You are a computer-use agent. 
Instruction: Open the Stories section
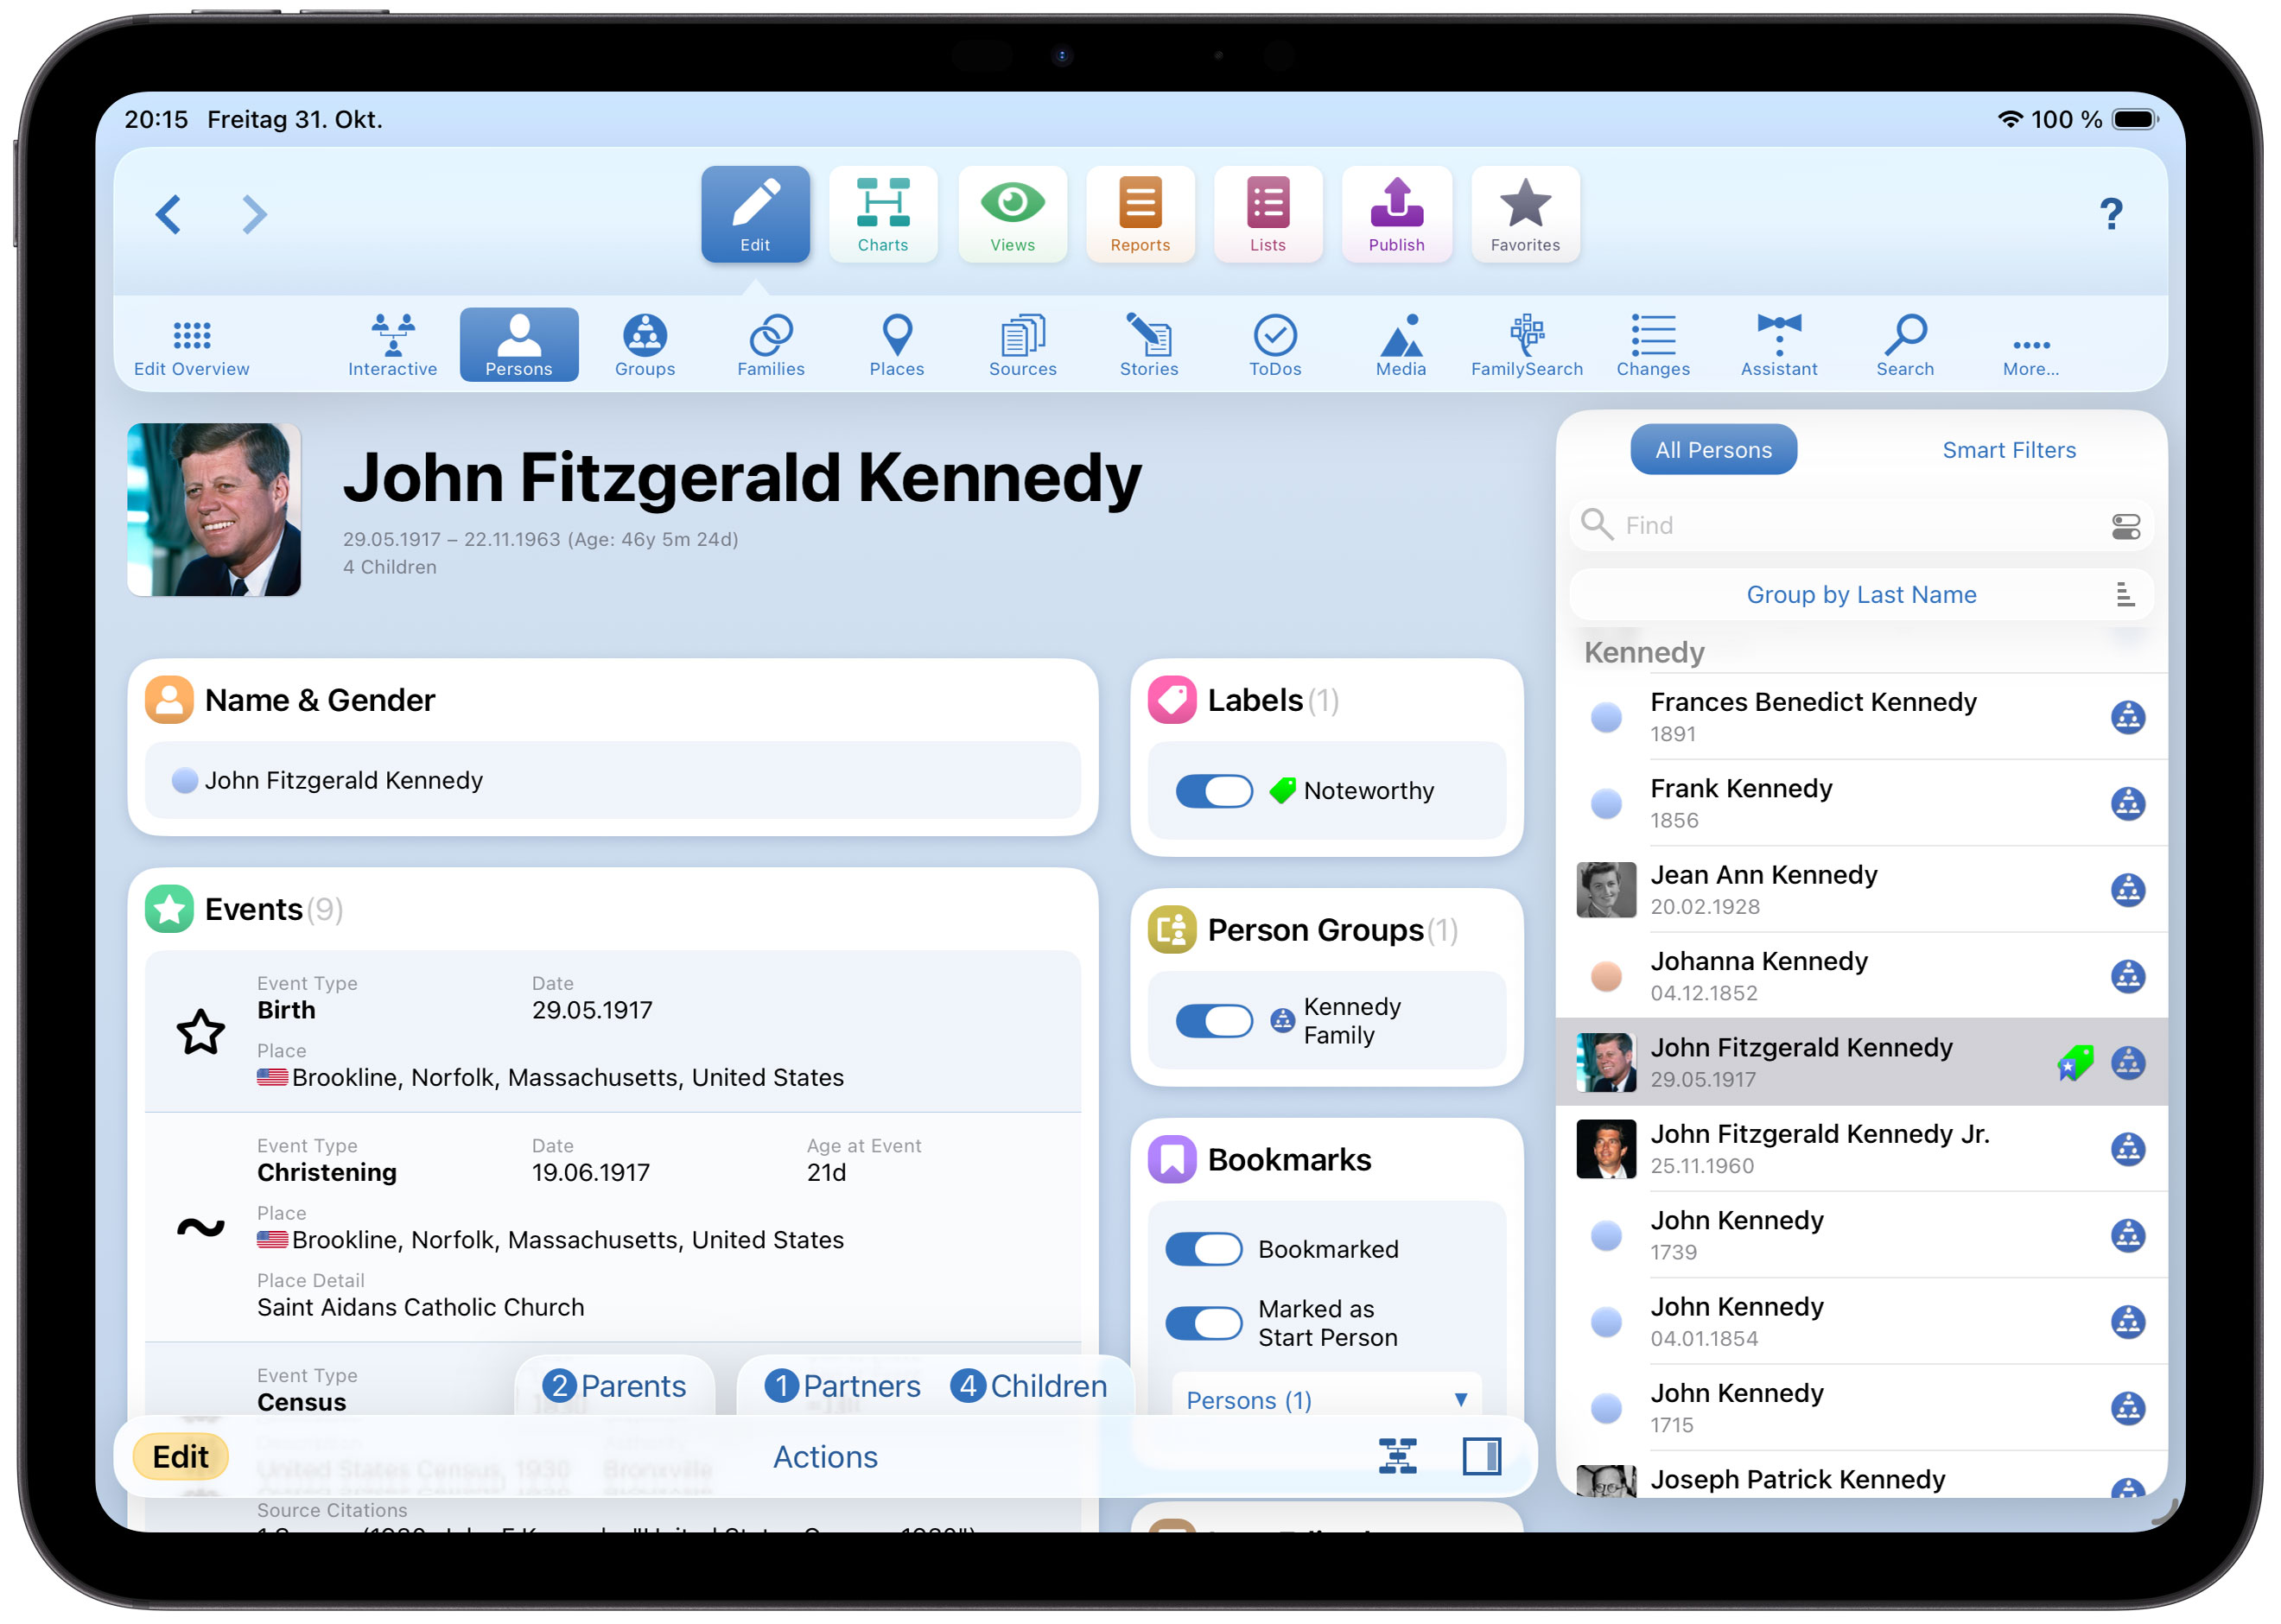(1148, 345)
